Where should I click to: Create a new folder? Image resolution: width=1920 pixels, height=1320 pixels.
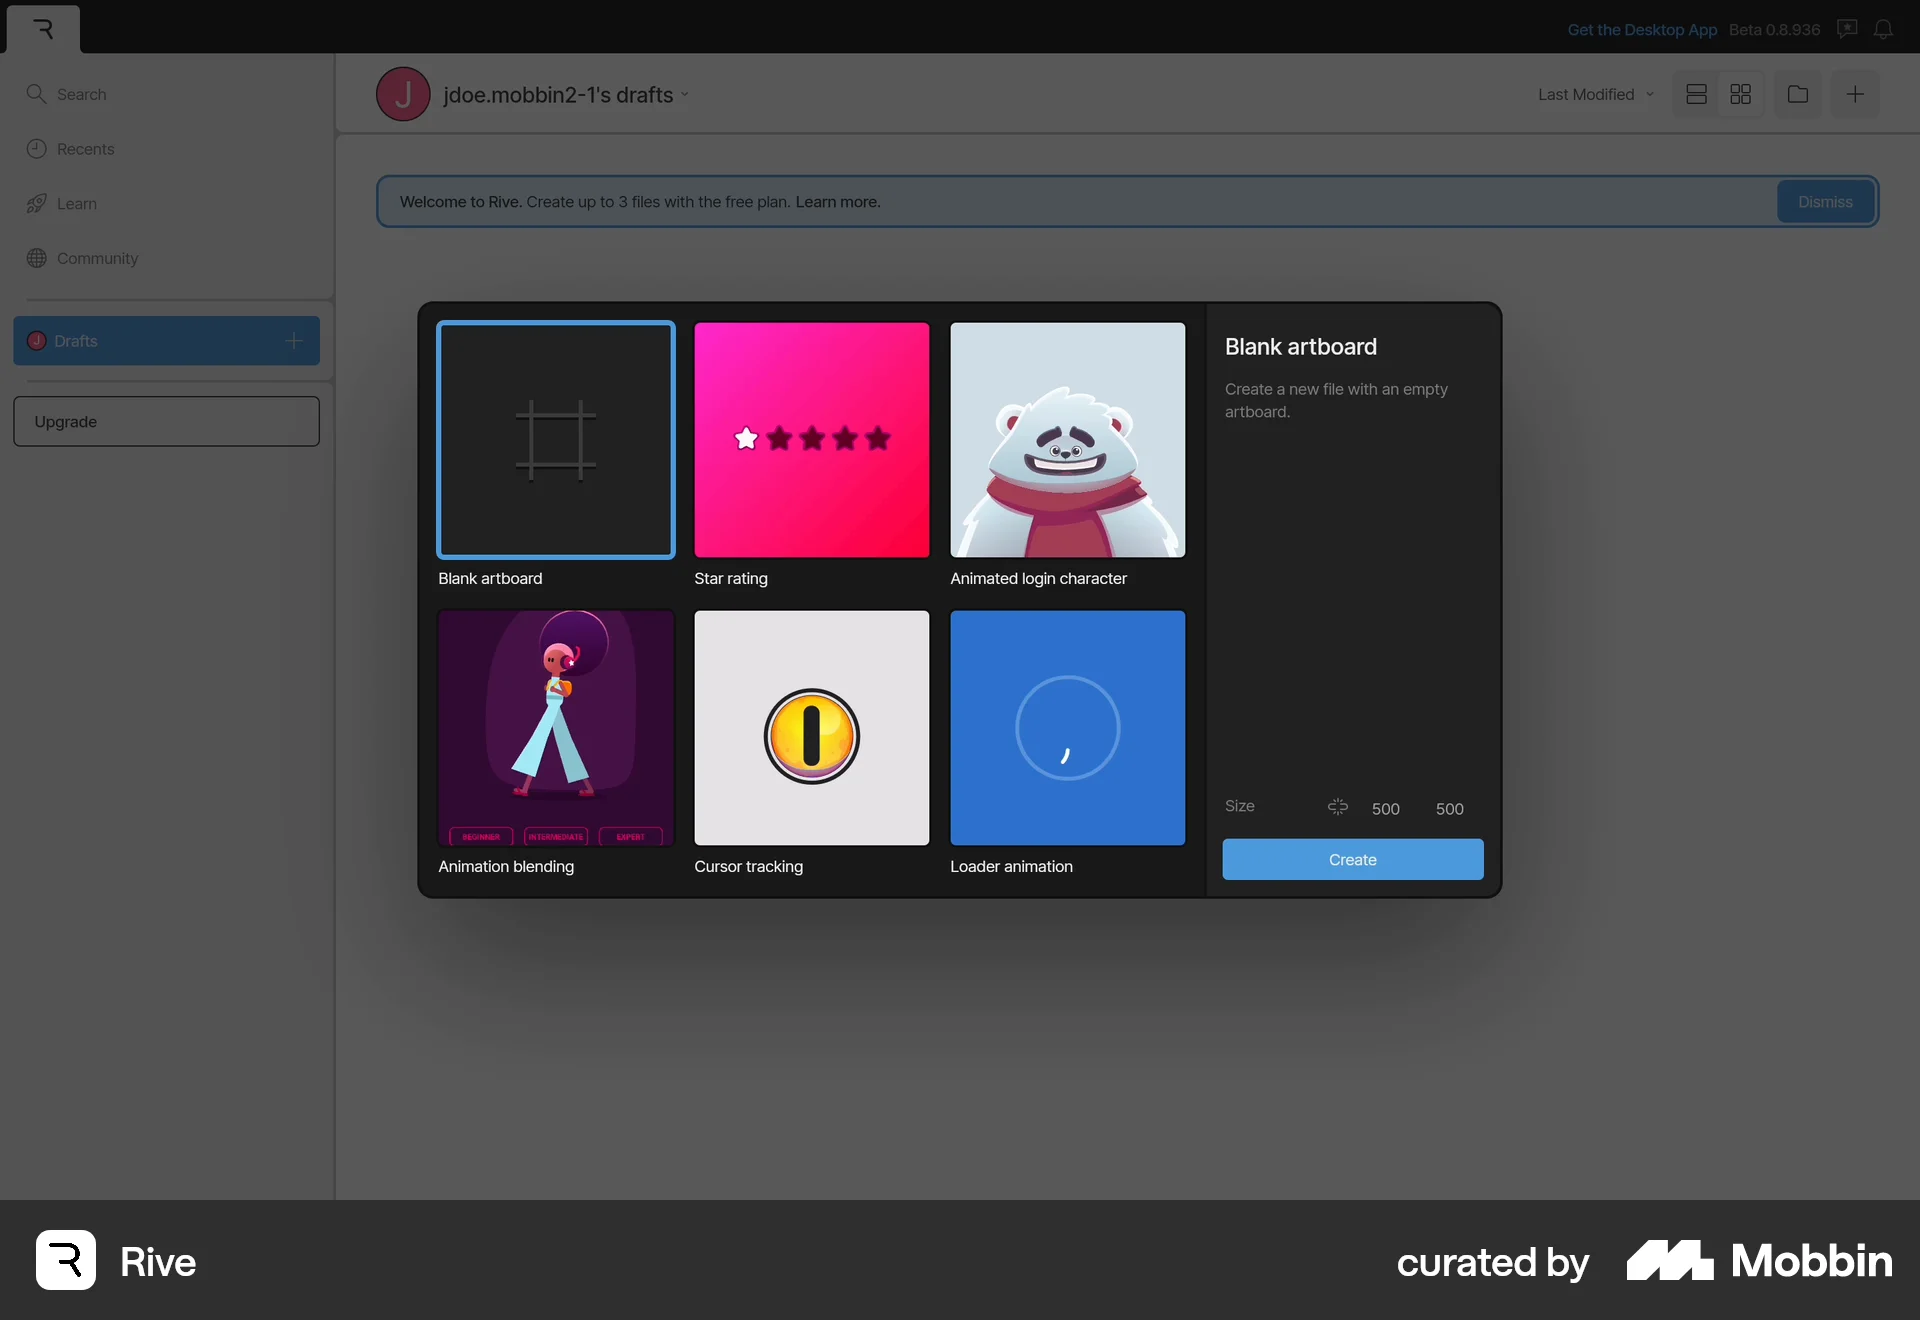[1797, 93]
